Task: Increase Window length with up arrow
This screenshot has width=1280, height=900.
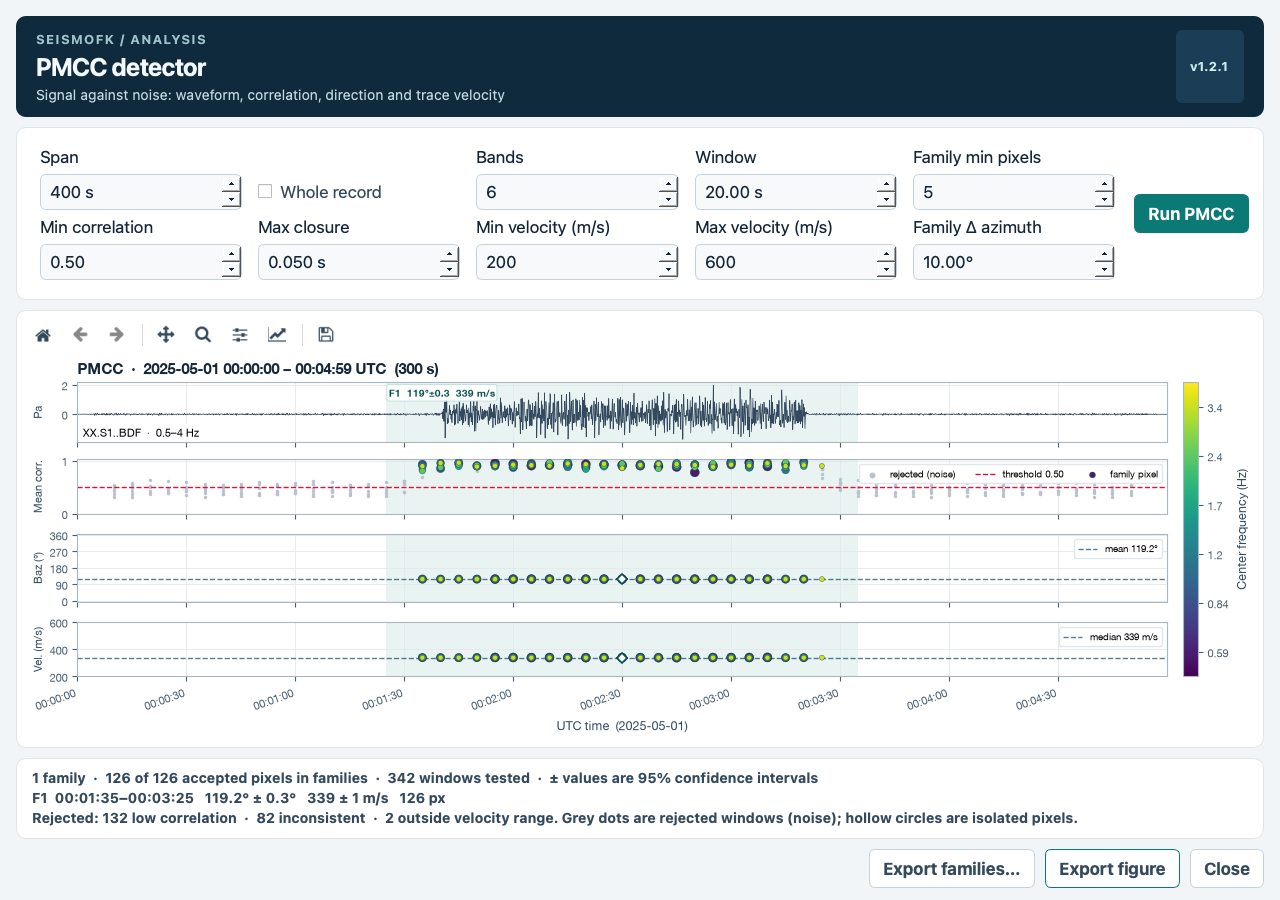Action: click(885, 184)
